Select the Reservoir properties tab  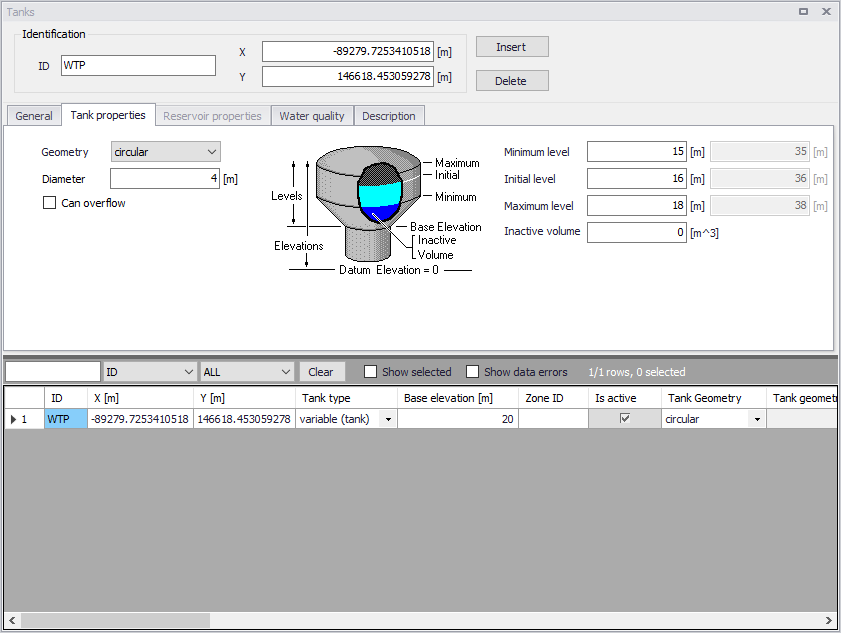pos(212,116)
